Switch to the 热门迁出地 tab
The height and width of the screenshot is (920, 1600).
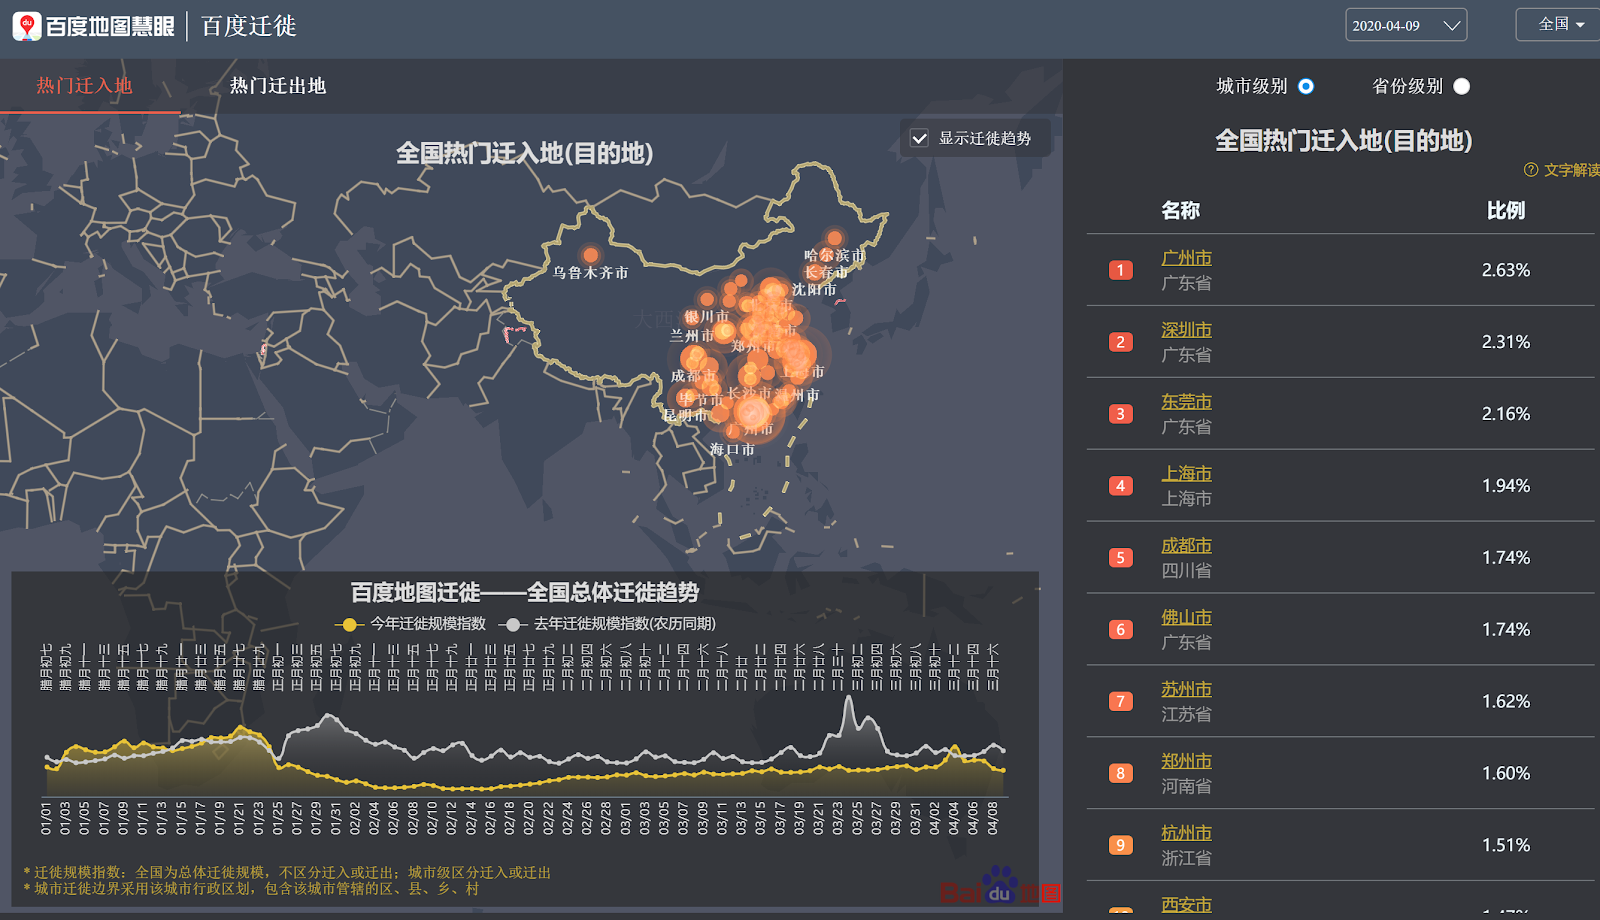(x=278, y=86)
